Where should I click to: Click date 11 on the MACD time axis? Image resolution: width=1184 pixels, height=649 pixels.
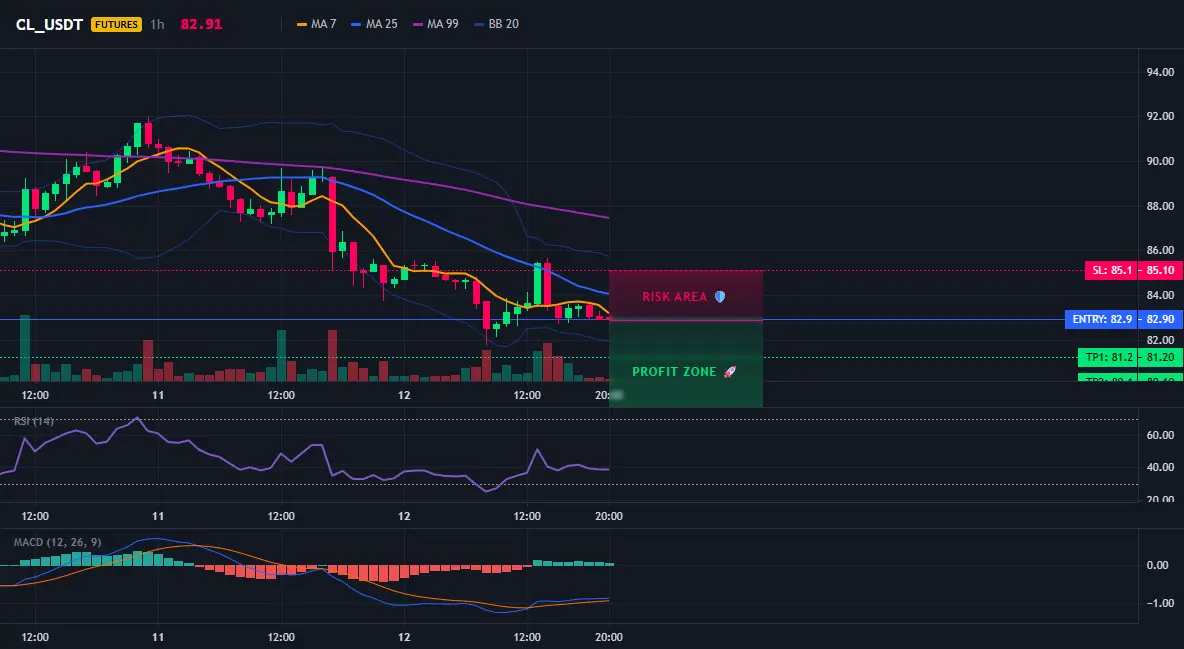[x=158, y=637]
